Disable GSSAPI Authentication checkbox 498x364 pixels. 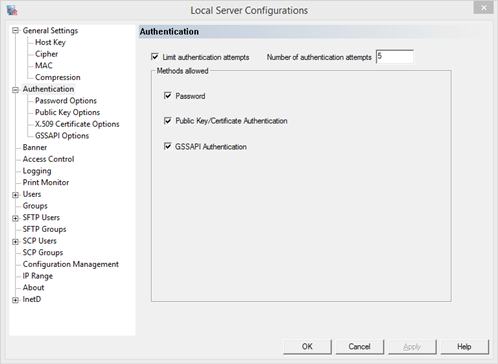pos(168,146)
